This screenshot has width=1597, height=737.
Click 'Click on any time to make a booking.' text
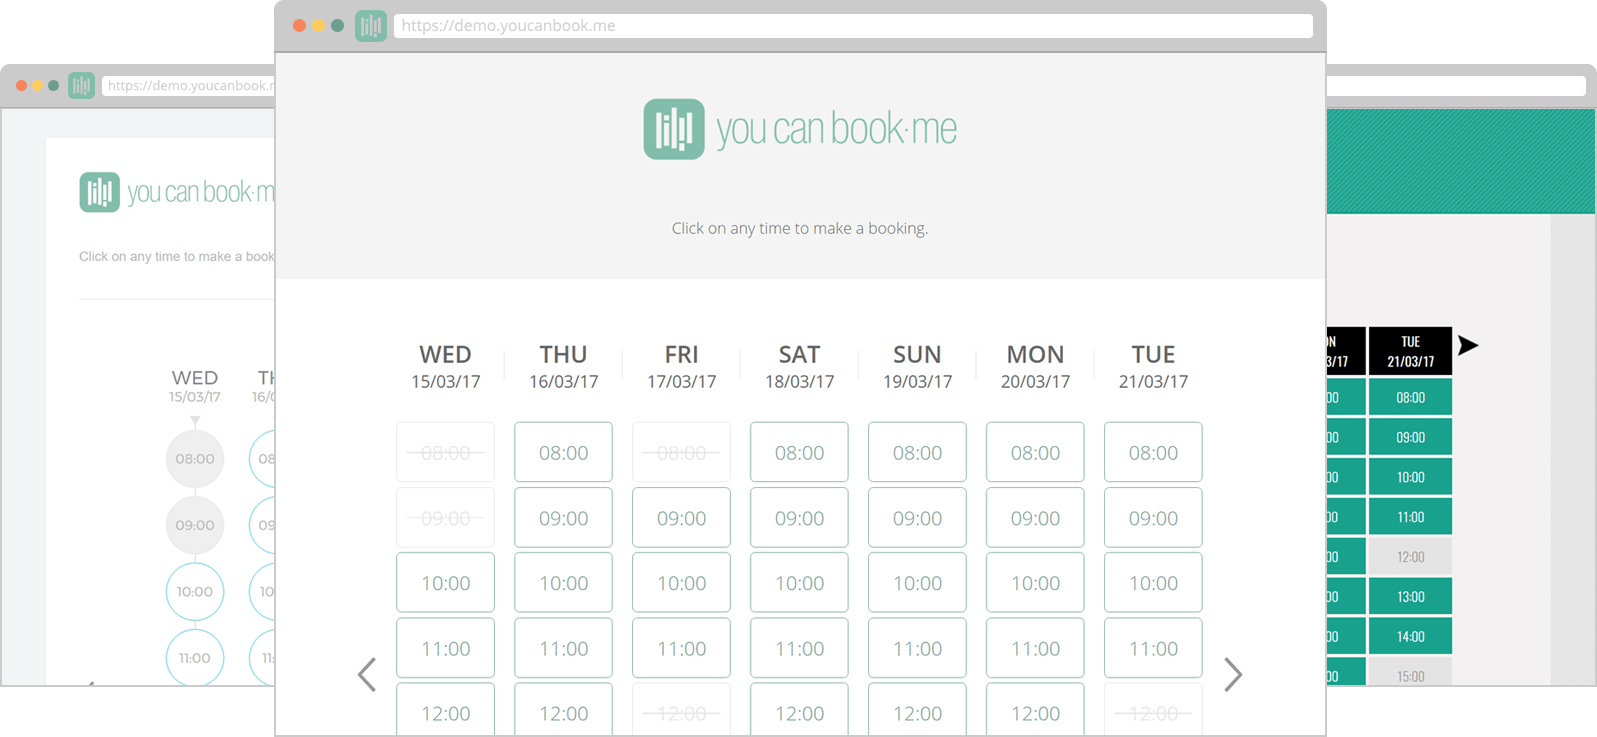[x=800, y=229]
